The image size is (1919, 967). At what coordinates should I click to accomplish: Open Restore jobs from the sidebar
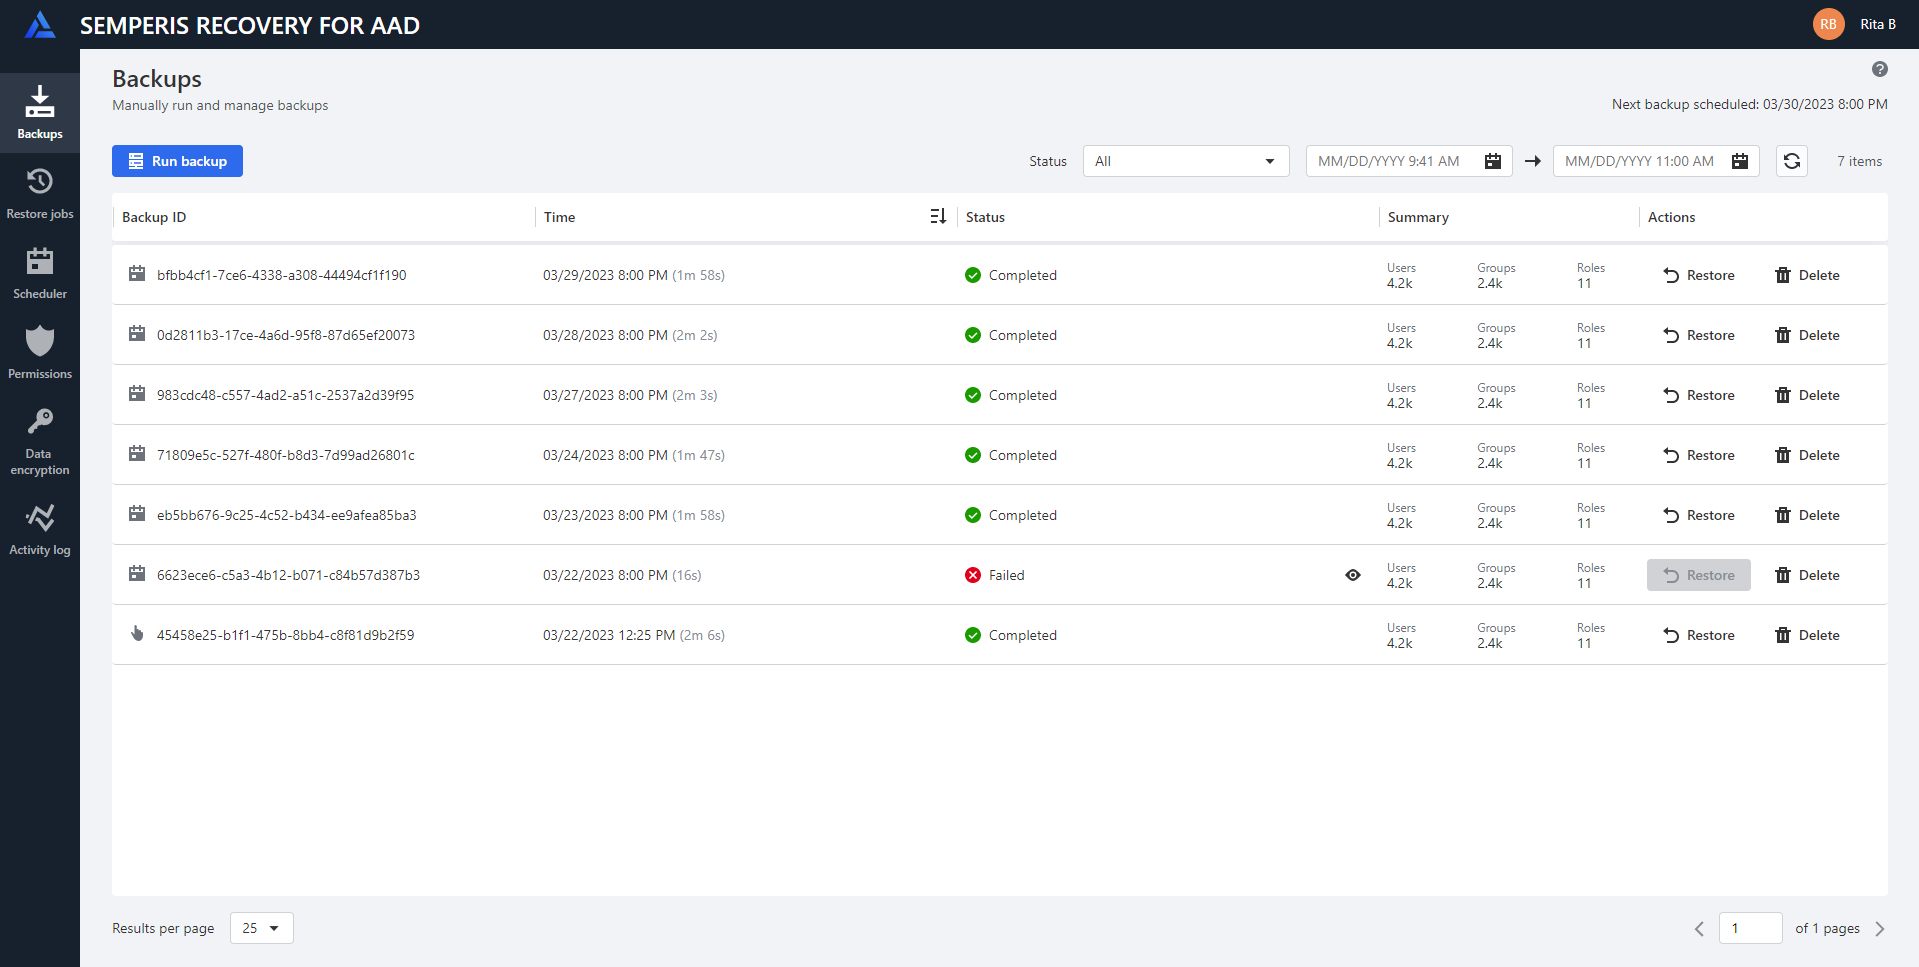(x=39, y=190)
